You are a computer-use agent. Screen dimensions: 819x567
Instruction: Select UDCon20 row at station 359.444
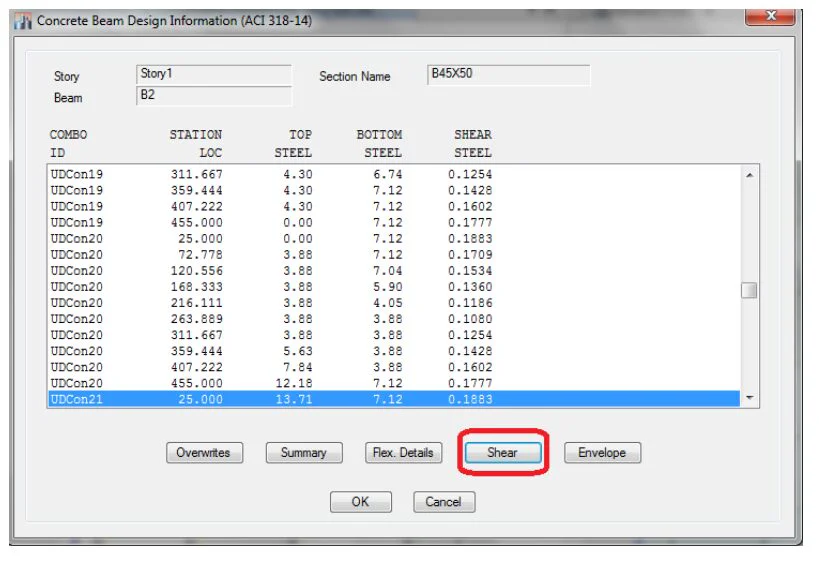tap(394, 351)
